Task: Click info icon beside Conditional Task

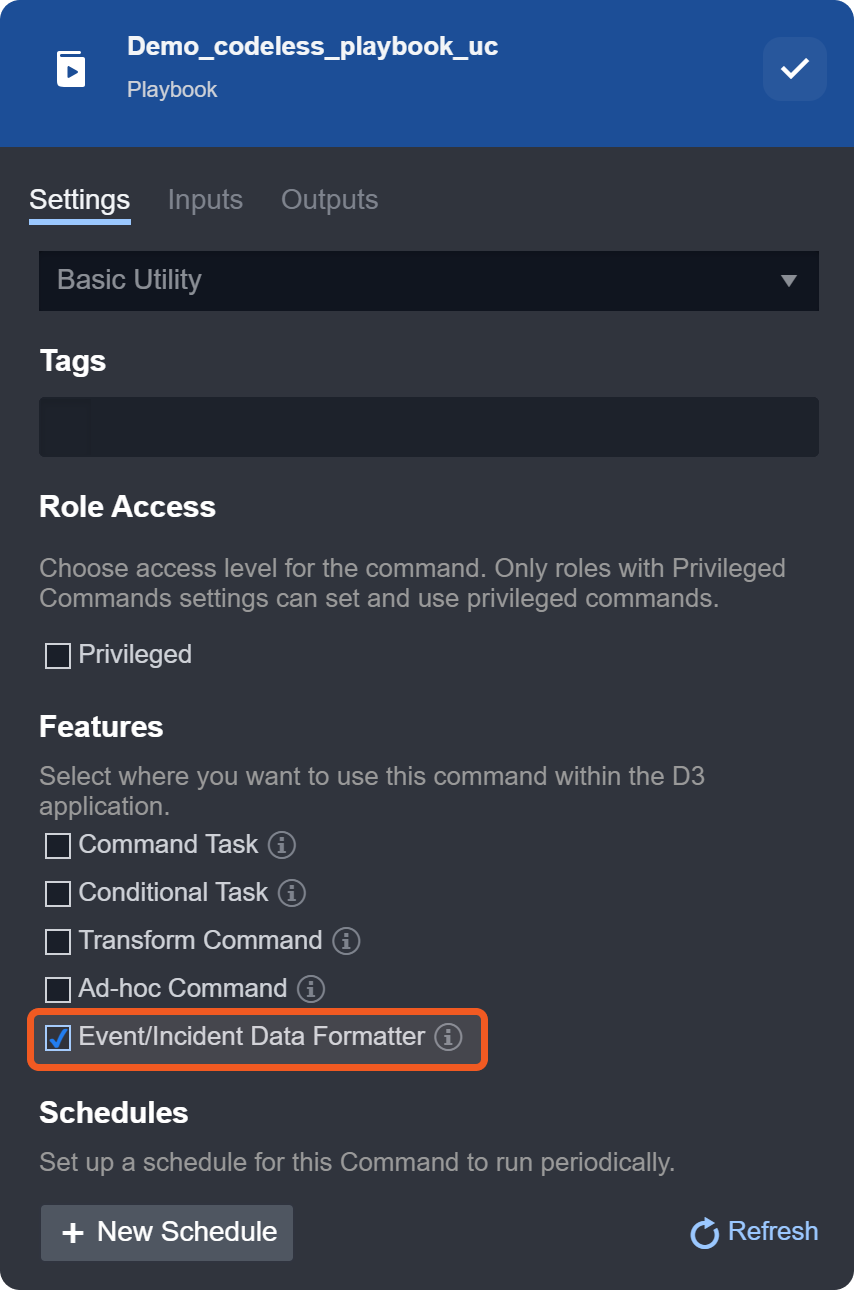Action: 291,893
